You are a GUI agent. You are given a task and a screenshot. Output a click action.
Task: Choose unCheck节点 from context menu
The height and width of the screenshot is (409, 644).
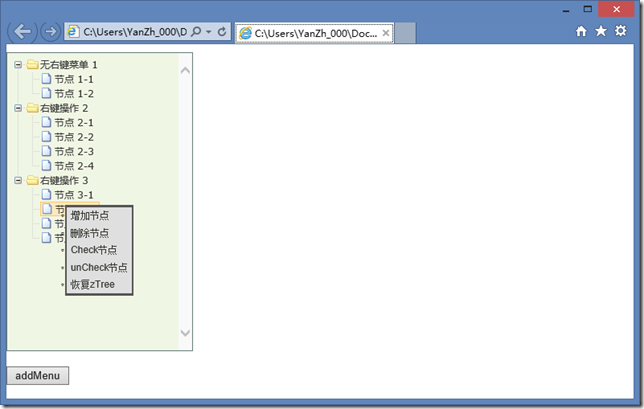(99, 267)
